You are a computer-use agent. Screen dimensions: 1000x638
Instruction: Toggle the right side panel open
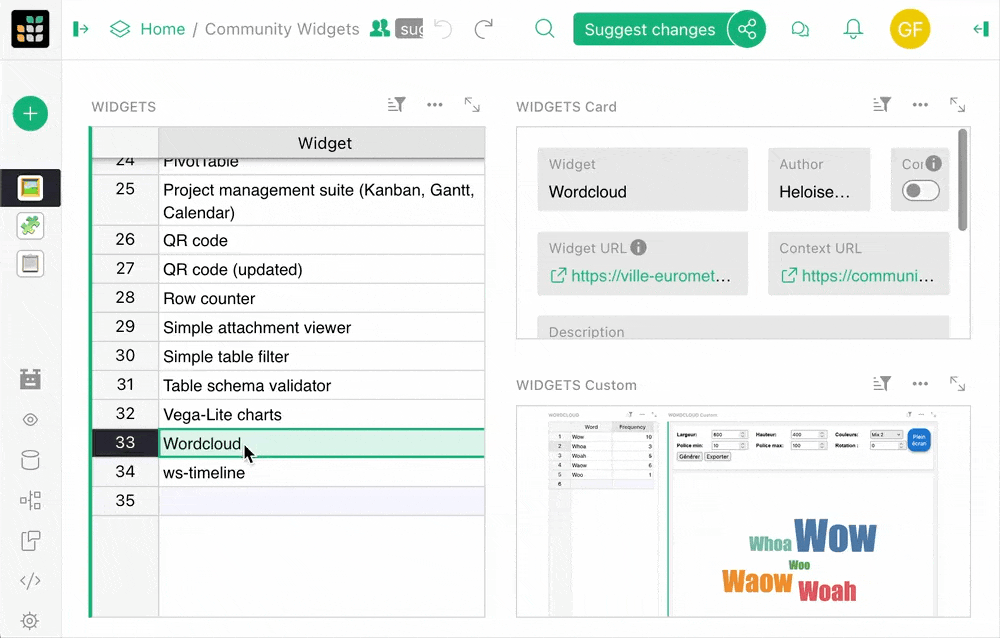(980, 29)
